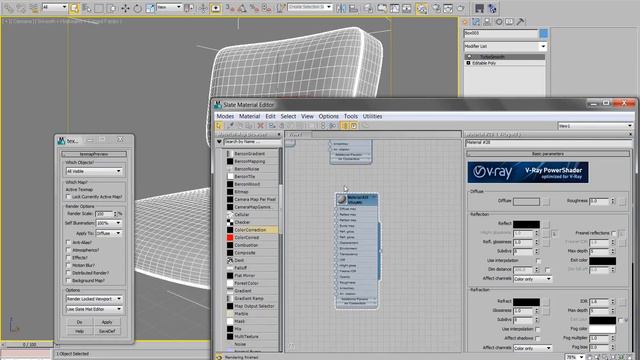The height and width of the screenshot is (360, 640).
Task: Select Bitmap in the map browser
Action: 242,192
